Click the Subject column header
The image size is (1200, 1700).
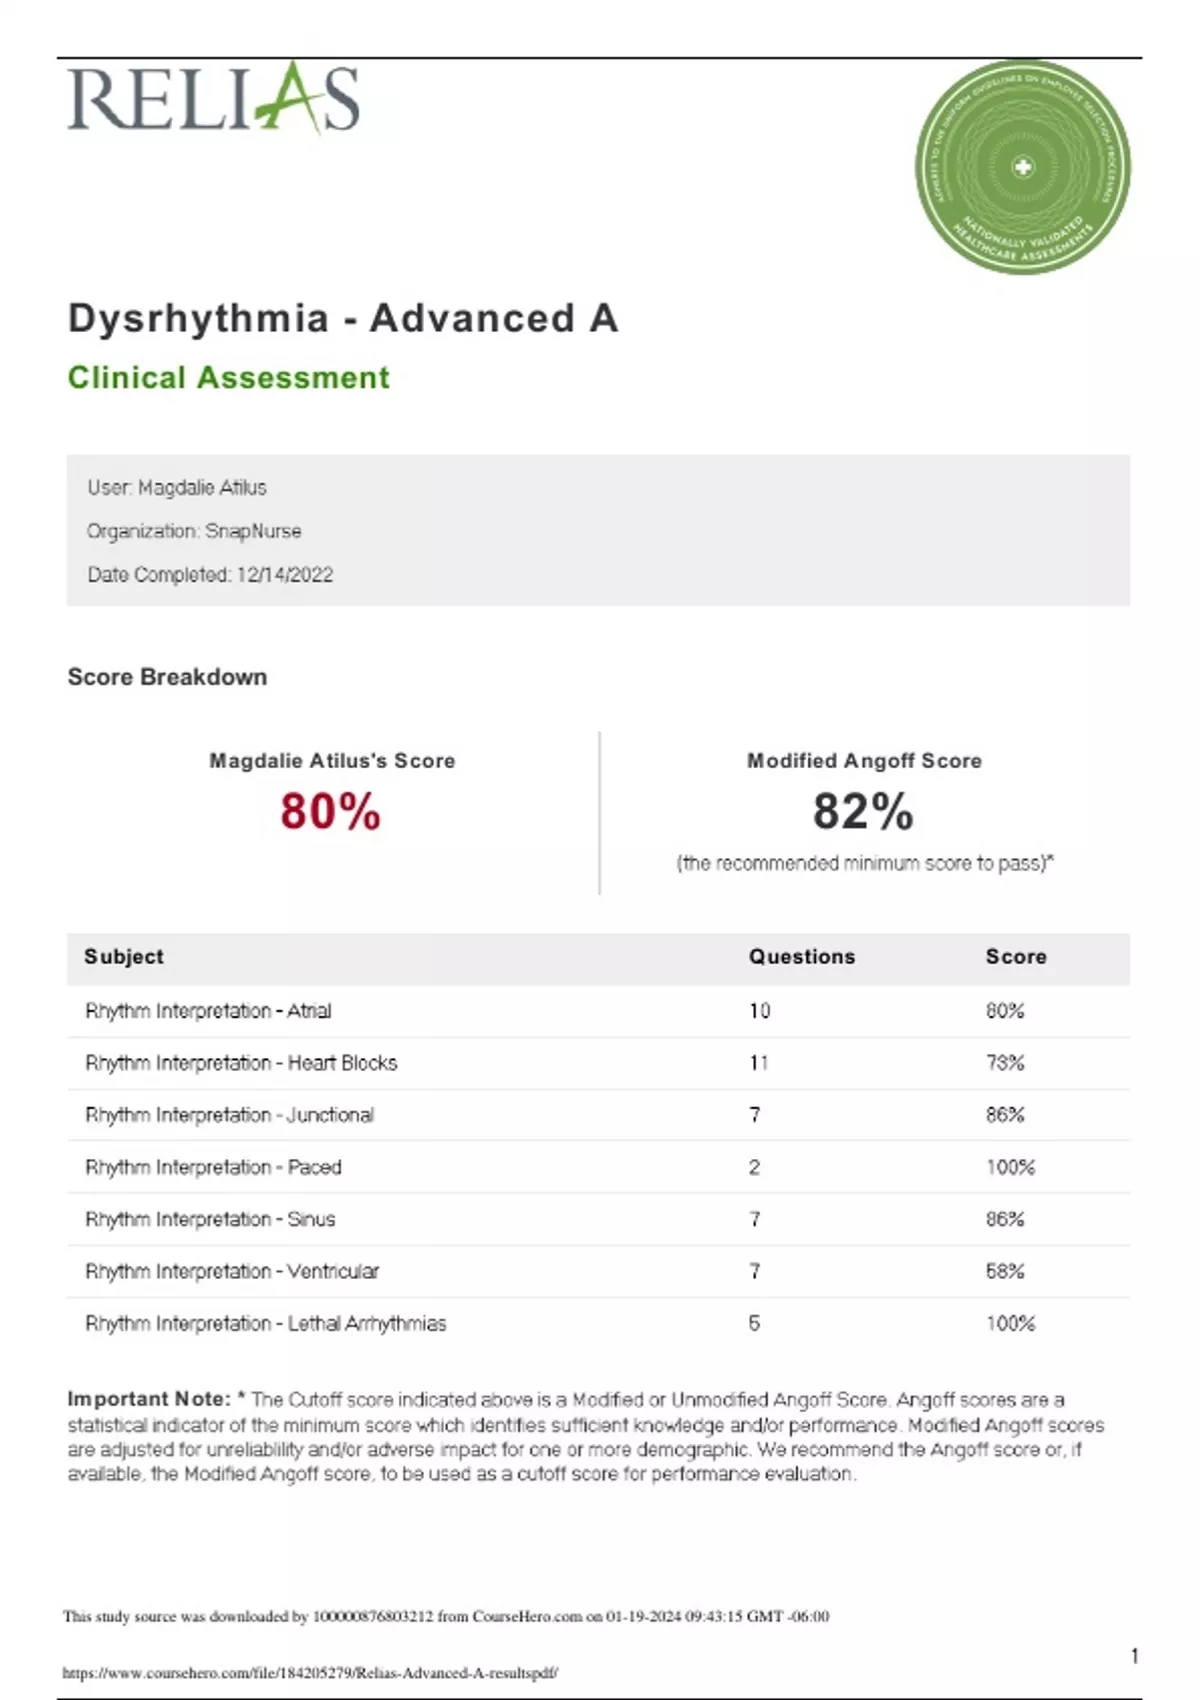point(124,957)
